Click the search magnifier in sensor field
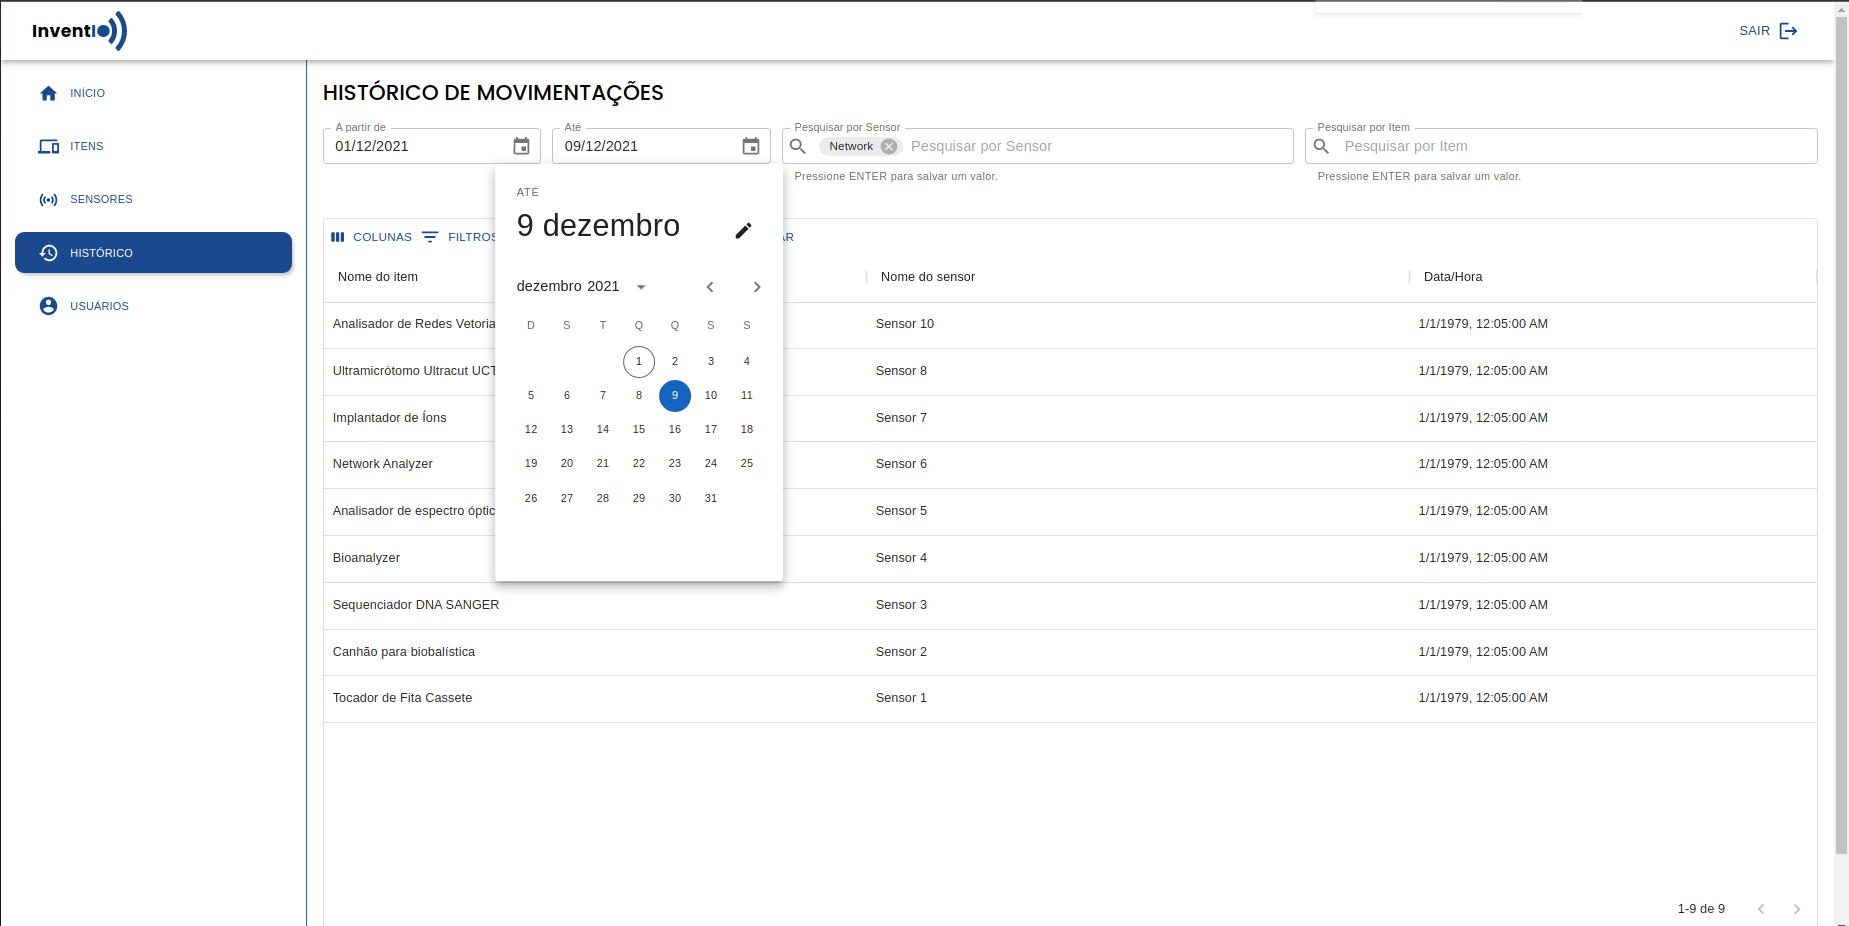Image resolution: width=1849 pixels, height=926 pixels. click(797, 146)
